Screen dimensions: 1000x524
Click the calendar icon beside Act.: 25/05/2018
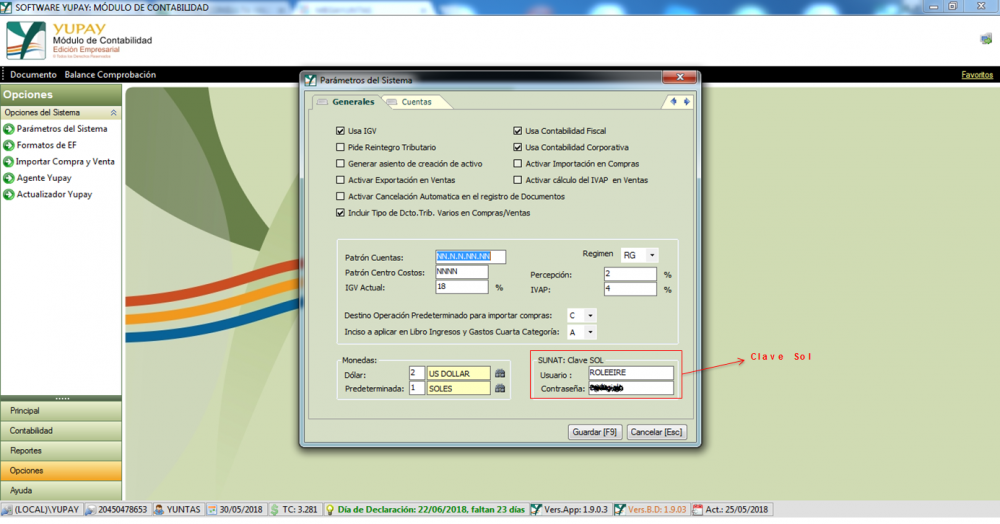pos(698,510)
